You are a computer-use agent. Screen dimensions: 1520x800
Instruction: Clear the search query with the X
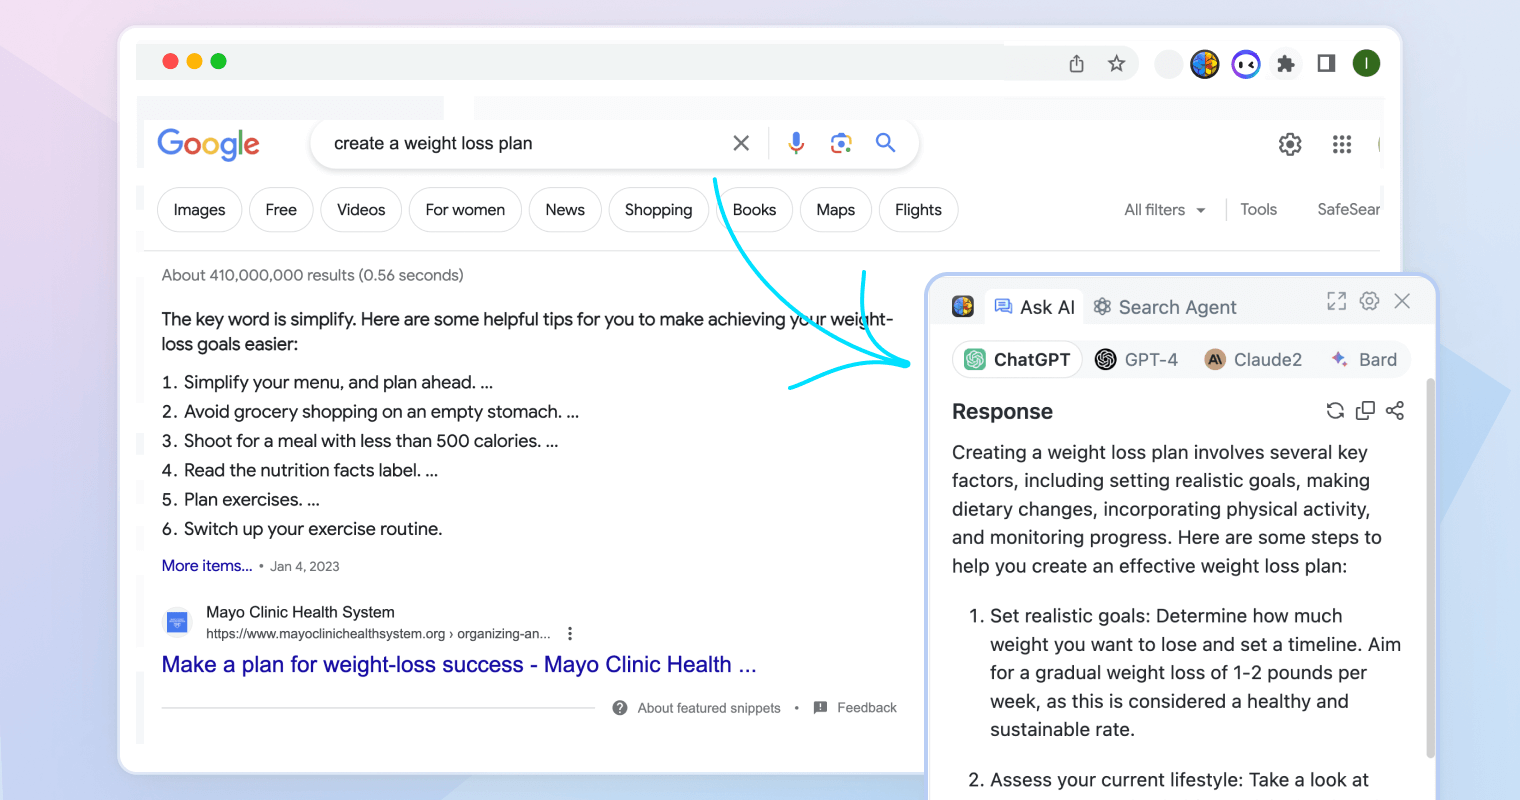click(741, 143)
